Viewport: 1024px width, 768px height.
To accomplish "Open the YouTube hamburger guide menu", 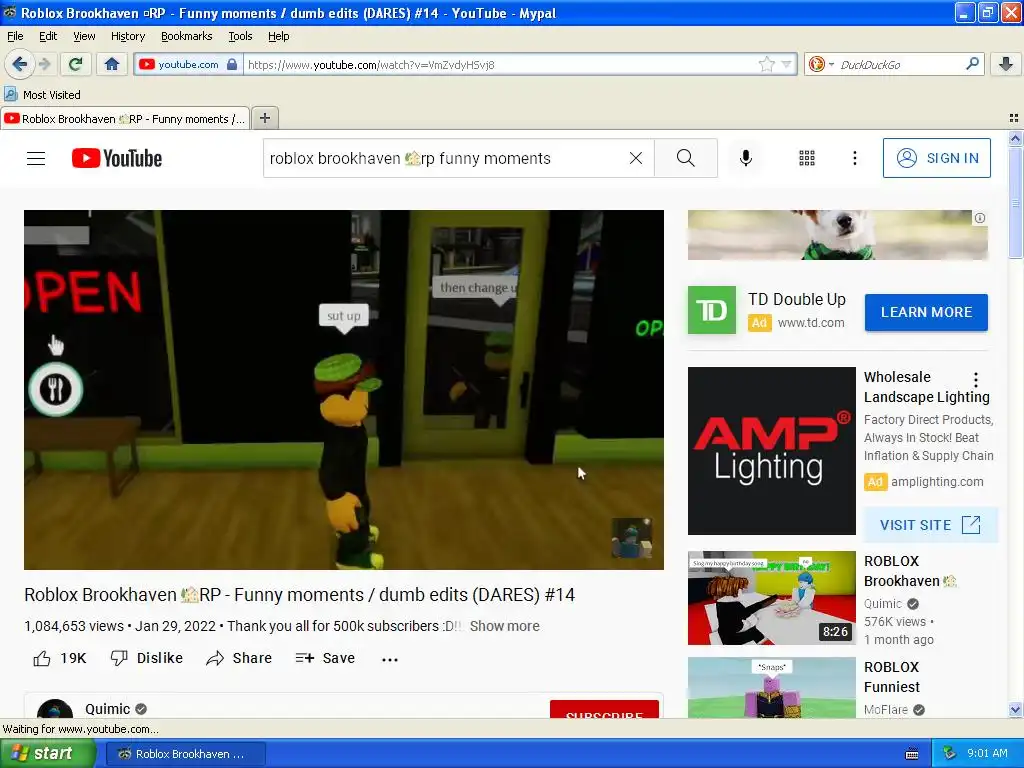I will [36, 158].
